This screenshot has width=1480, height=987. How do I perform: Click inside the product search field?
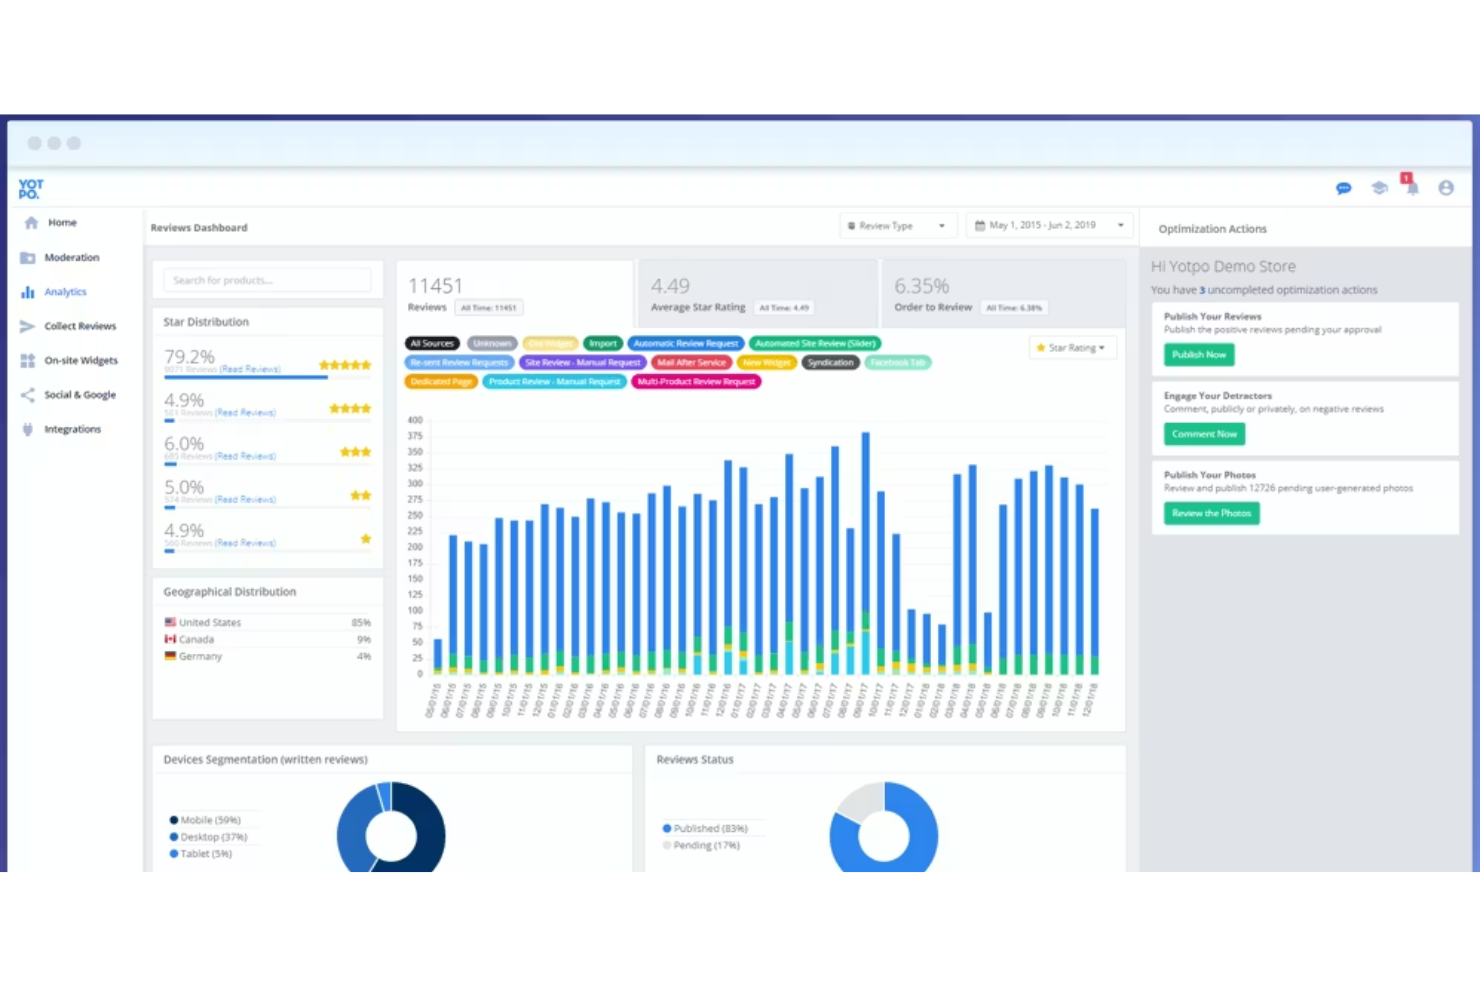click(266, 280)
